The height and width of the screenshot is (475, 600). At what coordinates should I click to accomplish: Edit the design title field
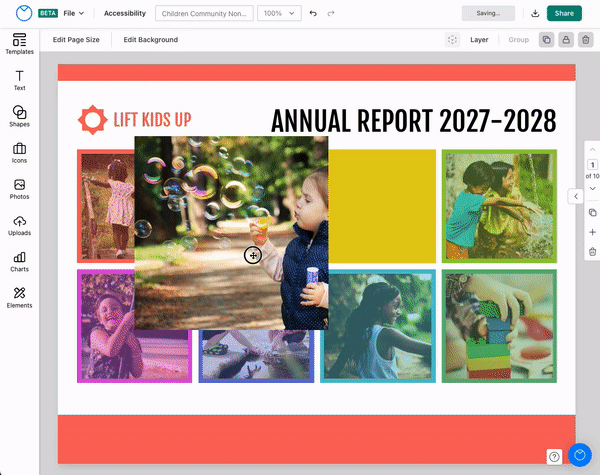click(x=204, y=13)
